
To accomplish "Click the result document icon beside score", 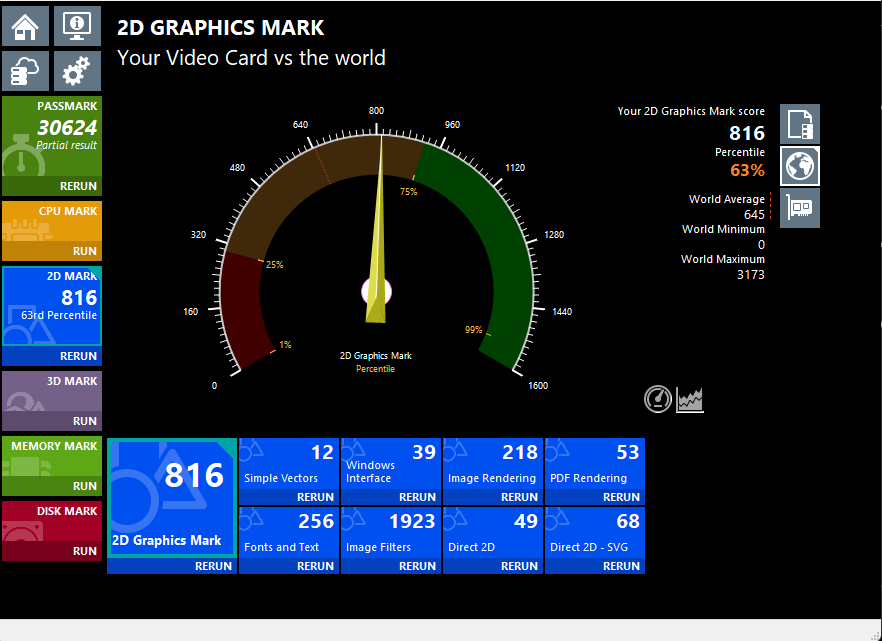I will click(800, 124).
